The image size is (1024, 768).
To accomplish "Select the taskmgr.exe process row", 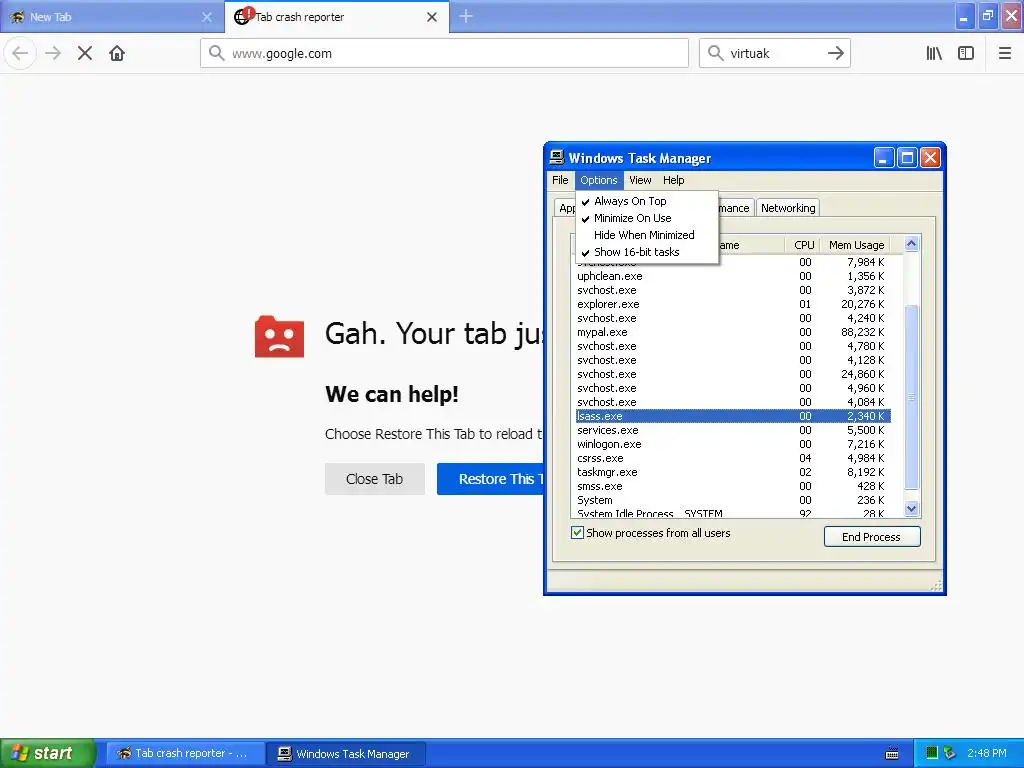I will [733, 472].
